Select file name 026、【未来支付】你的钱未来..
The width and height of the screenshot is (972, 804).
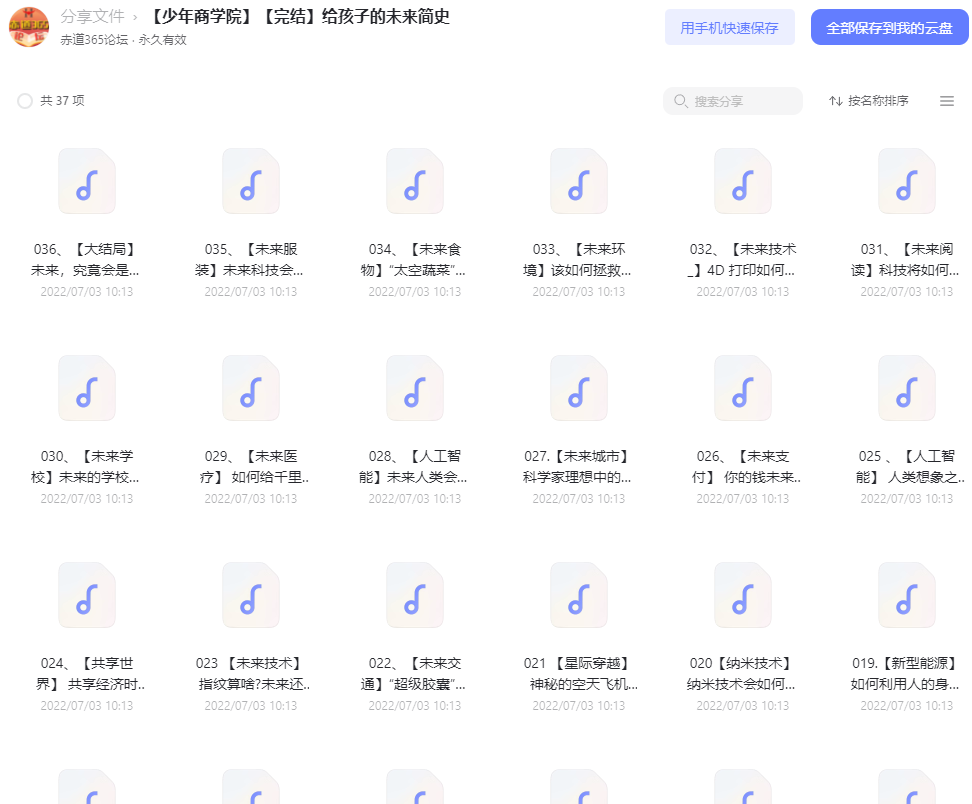[746, 467]
